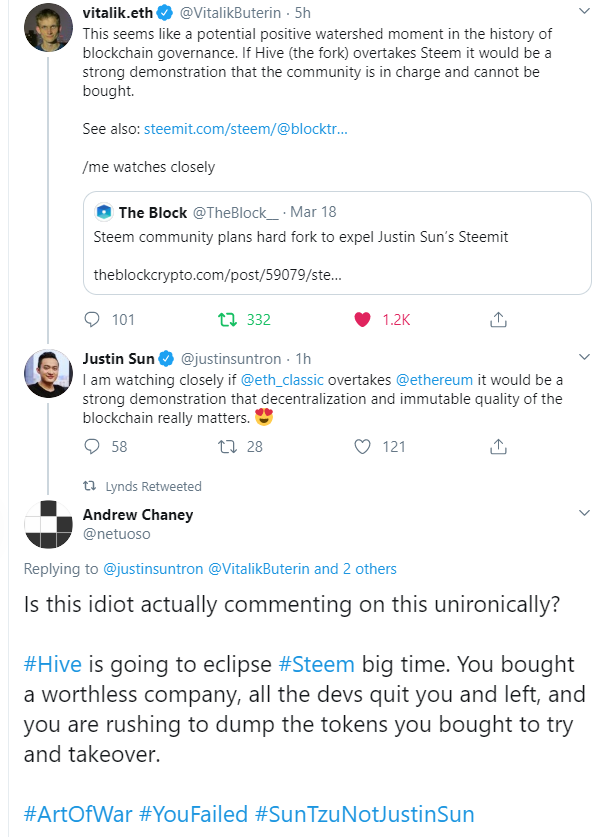Screen dimensions: 602x837
Task: Expand the options chevron on Justin Sun's tweet
Action: (584, 357)
